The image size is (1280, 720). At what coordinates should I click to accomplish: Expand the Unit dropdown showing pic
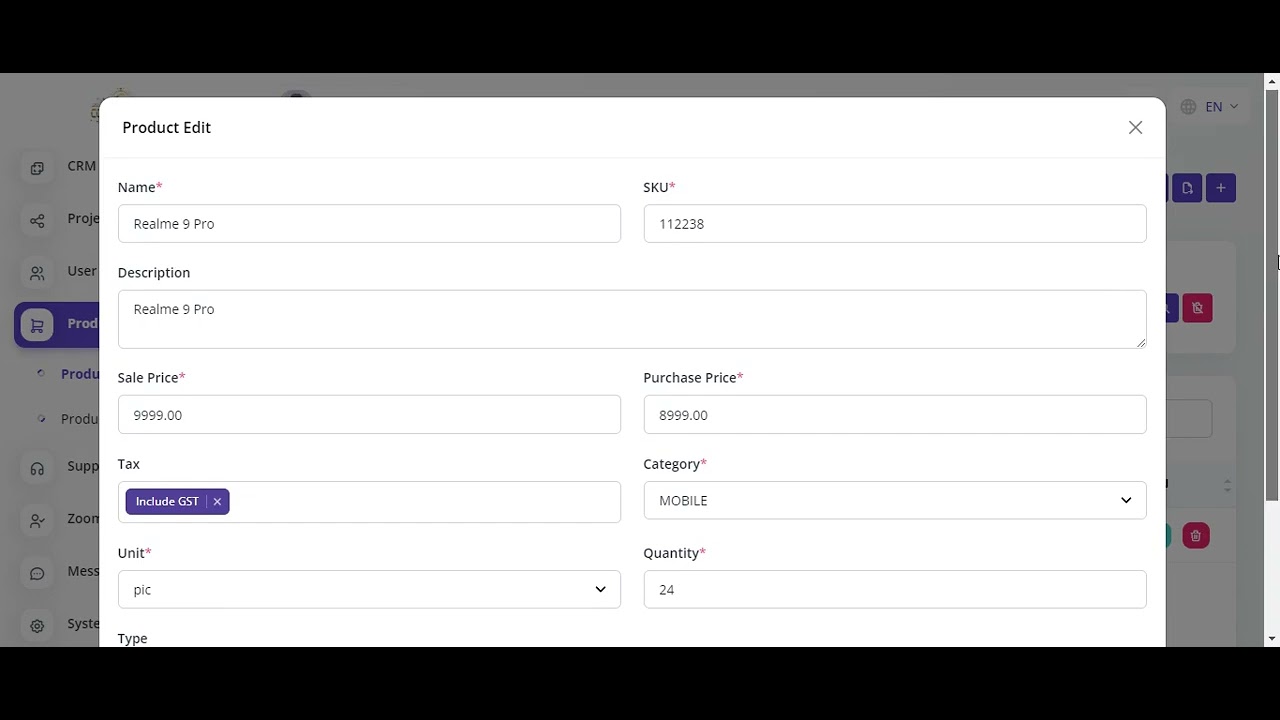(x=369, y=590)
